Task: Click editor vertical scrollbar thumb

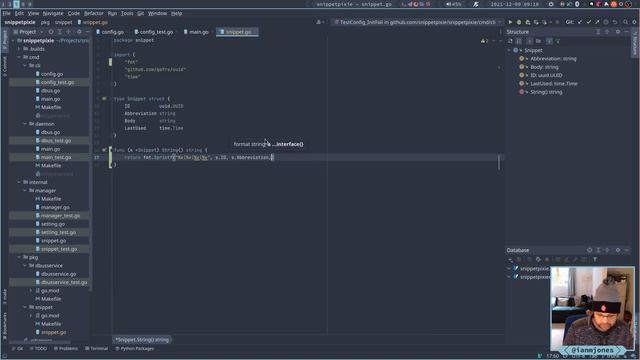Action: click(499, 162)
